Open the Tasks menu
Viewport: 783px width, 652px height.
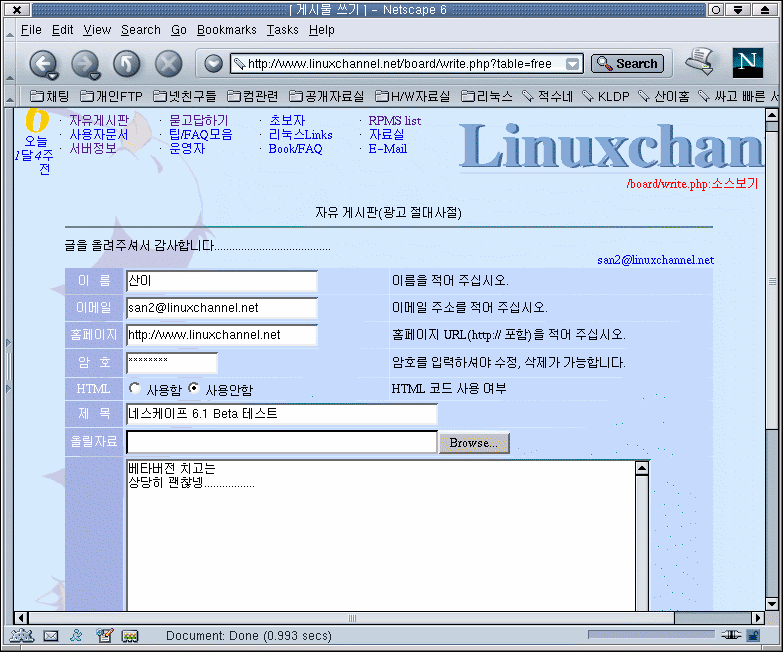pyautogui.click(x=282, y=30)
